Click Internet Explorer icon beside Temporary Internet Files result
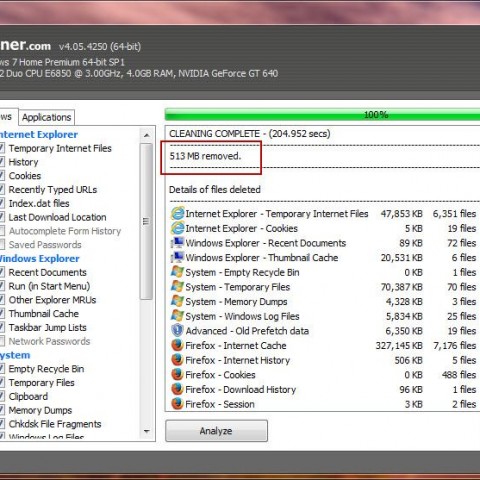The image size is (480, 480). pyautogui.click(x=177, y=214)
